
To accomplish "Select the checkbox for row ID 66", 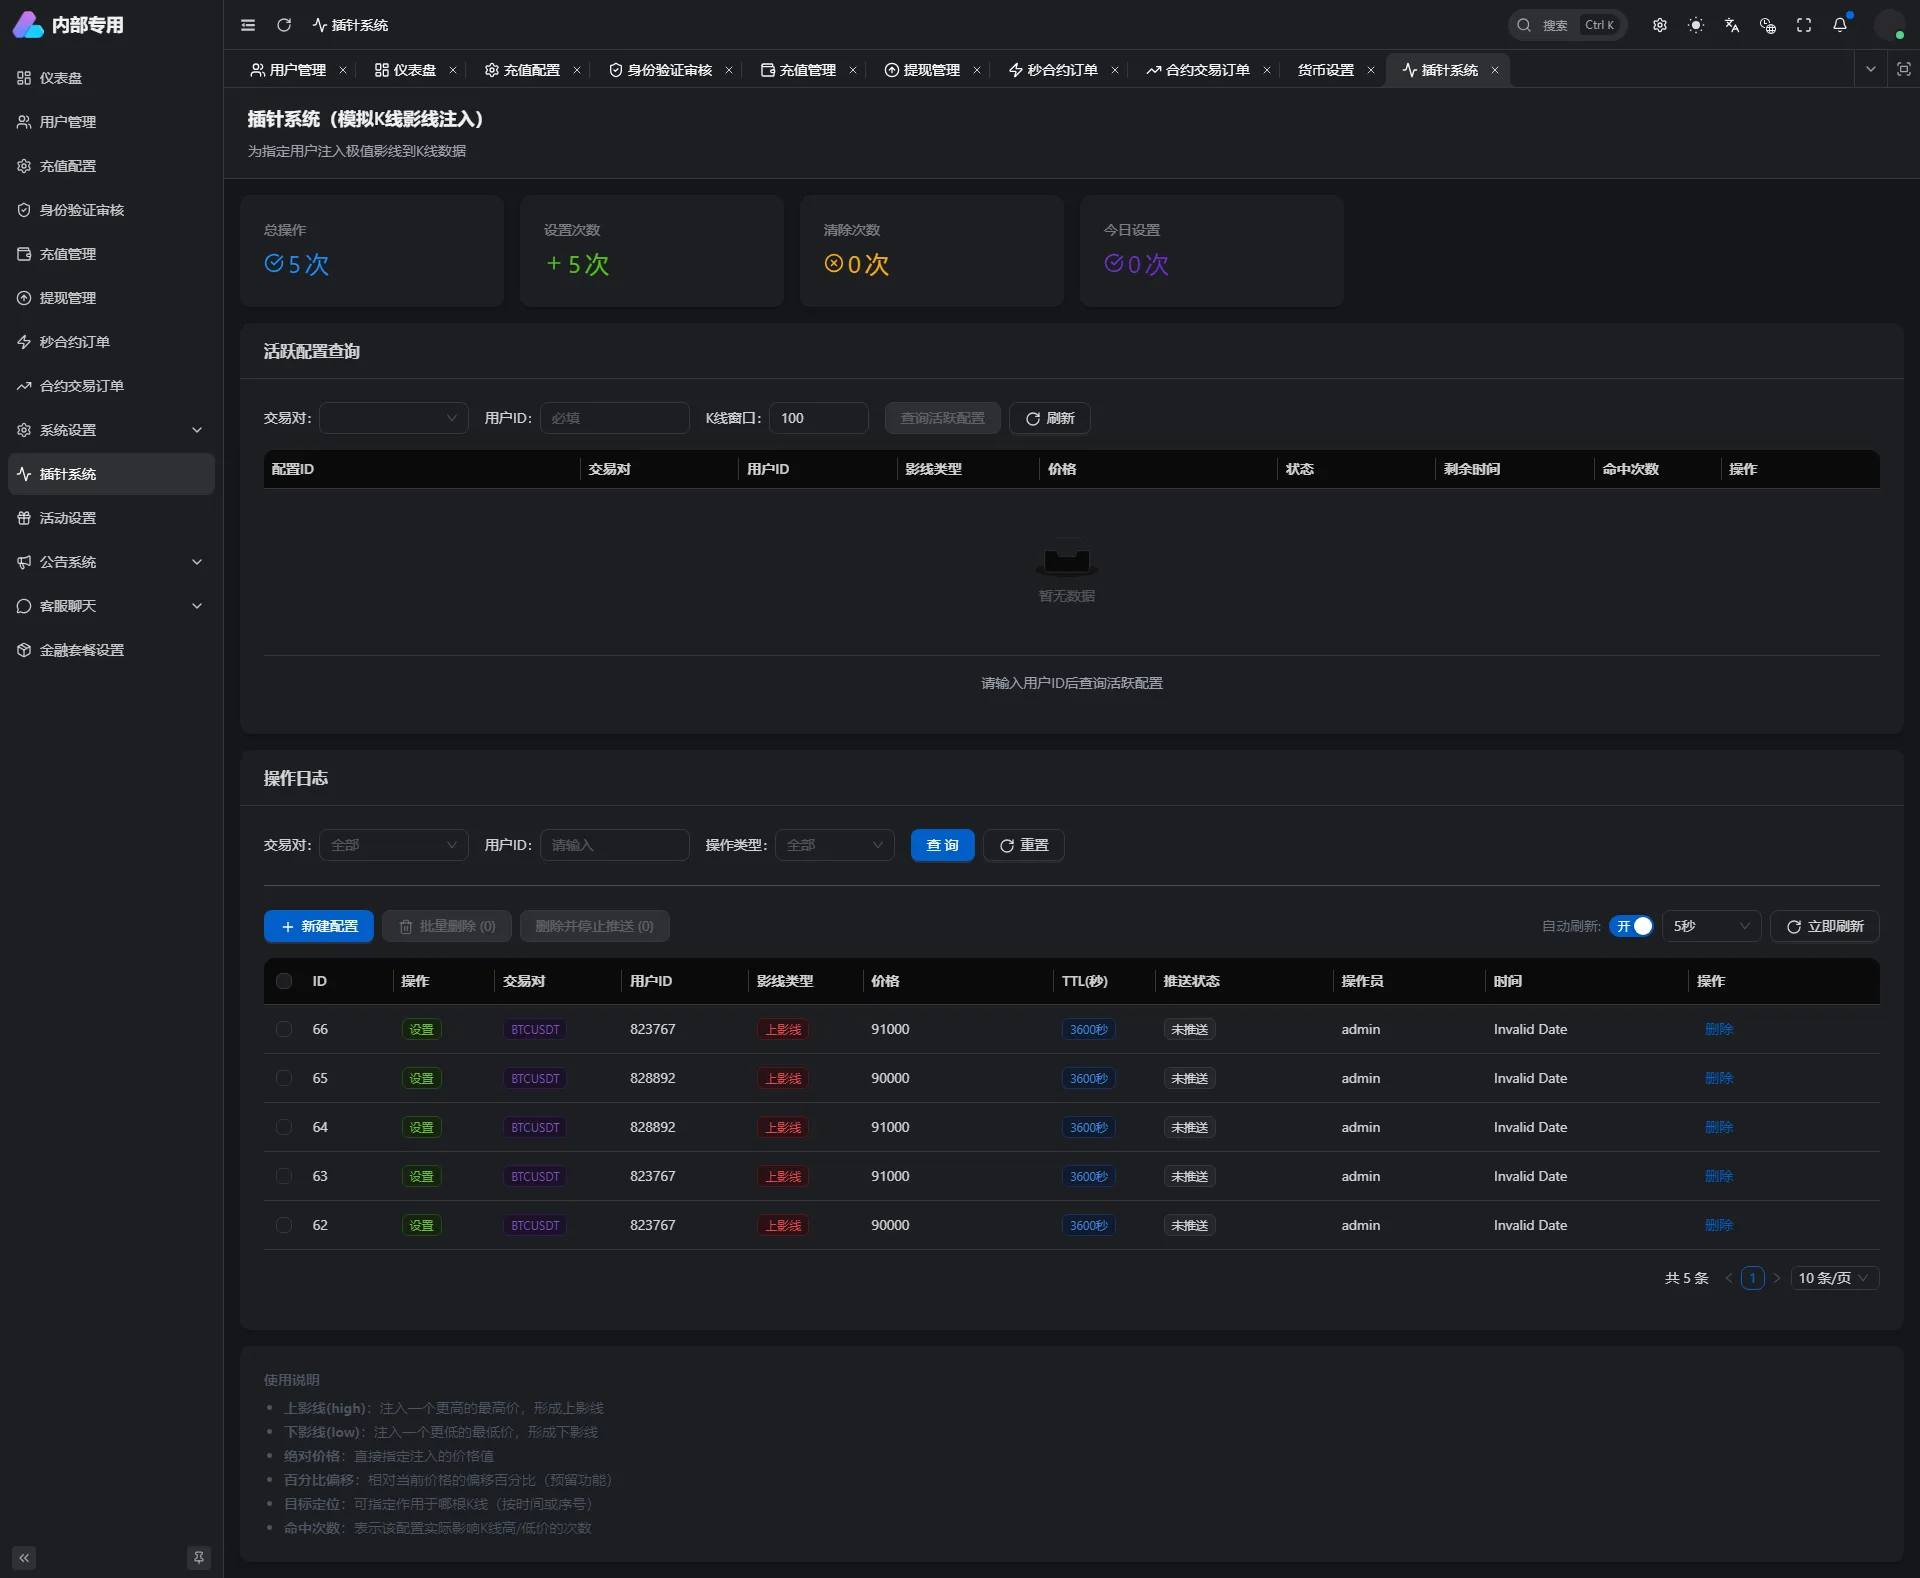I will click(284, 1029).
